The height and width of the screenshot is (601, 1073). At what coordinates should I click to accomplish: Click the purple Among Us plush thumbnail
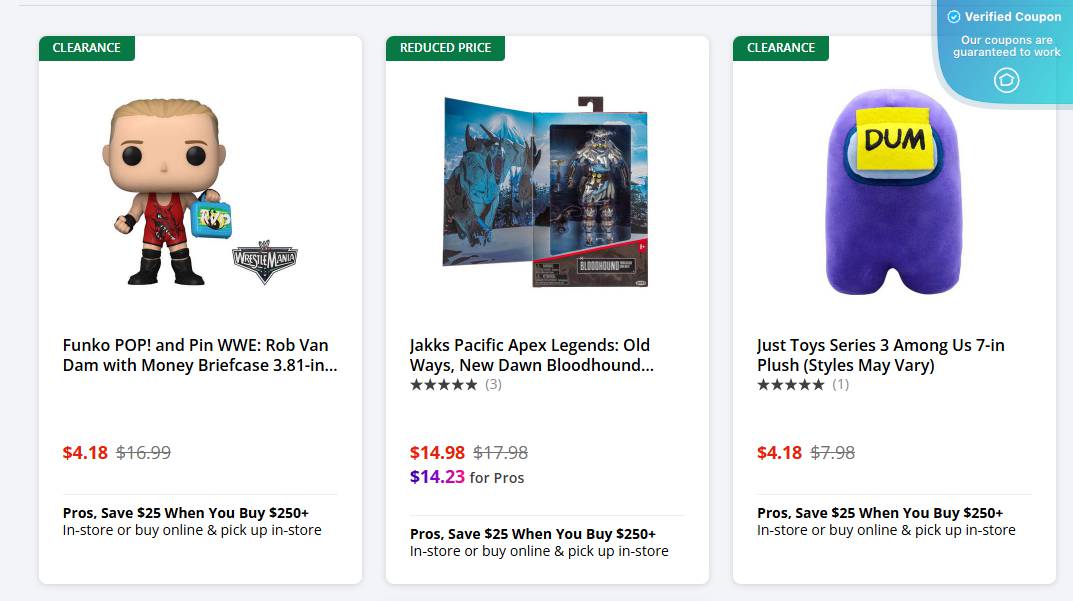pyautogui.click(x=893, y=190)
